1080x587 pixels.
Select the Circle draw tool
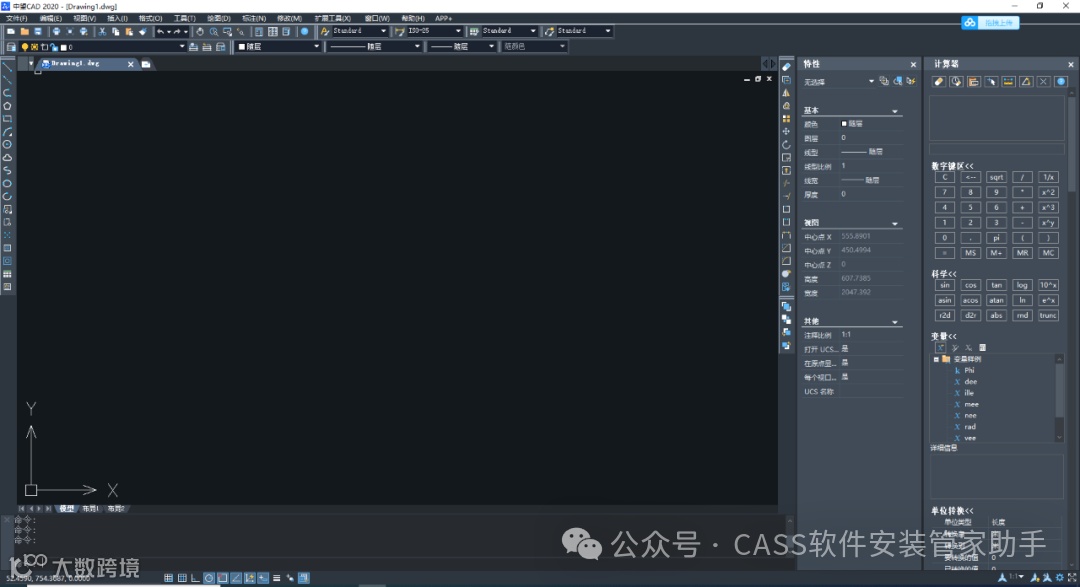pos(8,145)
